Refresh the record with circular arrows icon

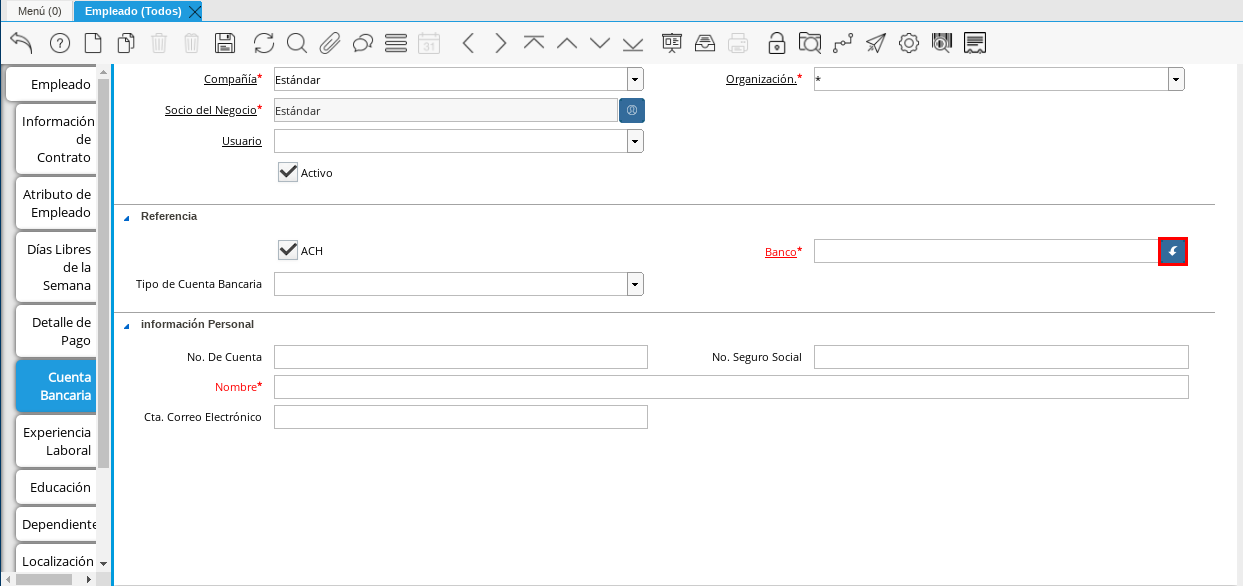click(x=264, y=43)
